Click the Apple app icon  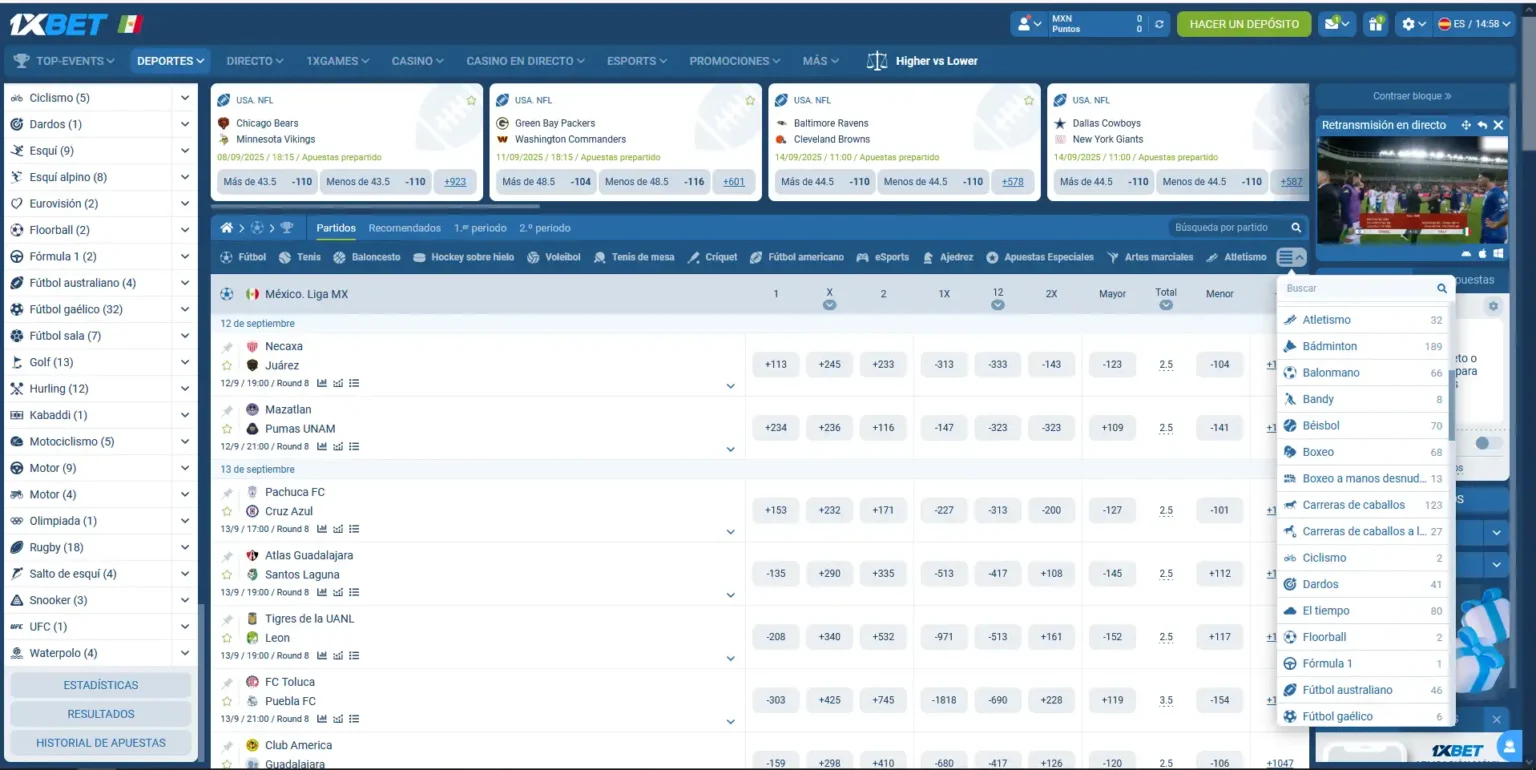pyautogui.click(x=1482, y=254)
